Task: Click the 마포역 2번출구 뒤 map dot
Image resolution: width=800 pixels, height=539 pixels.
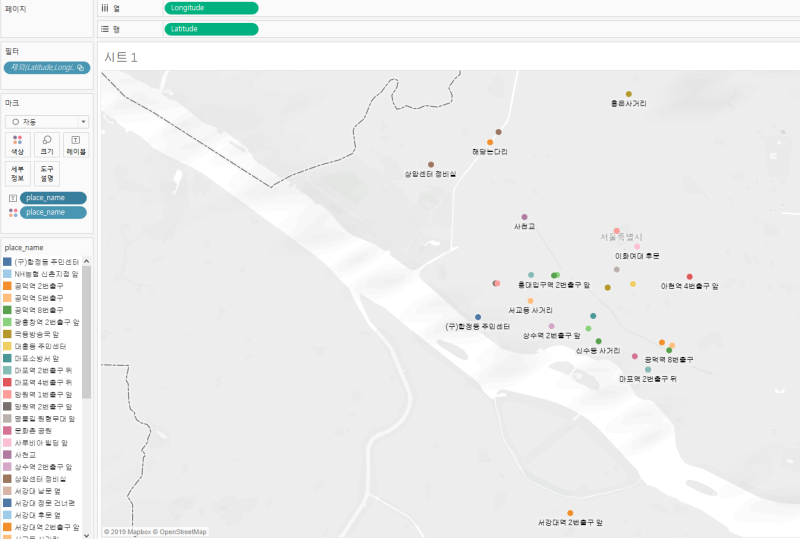Action: [x=648, y=370]
